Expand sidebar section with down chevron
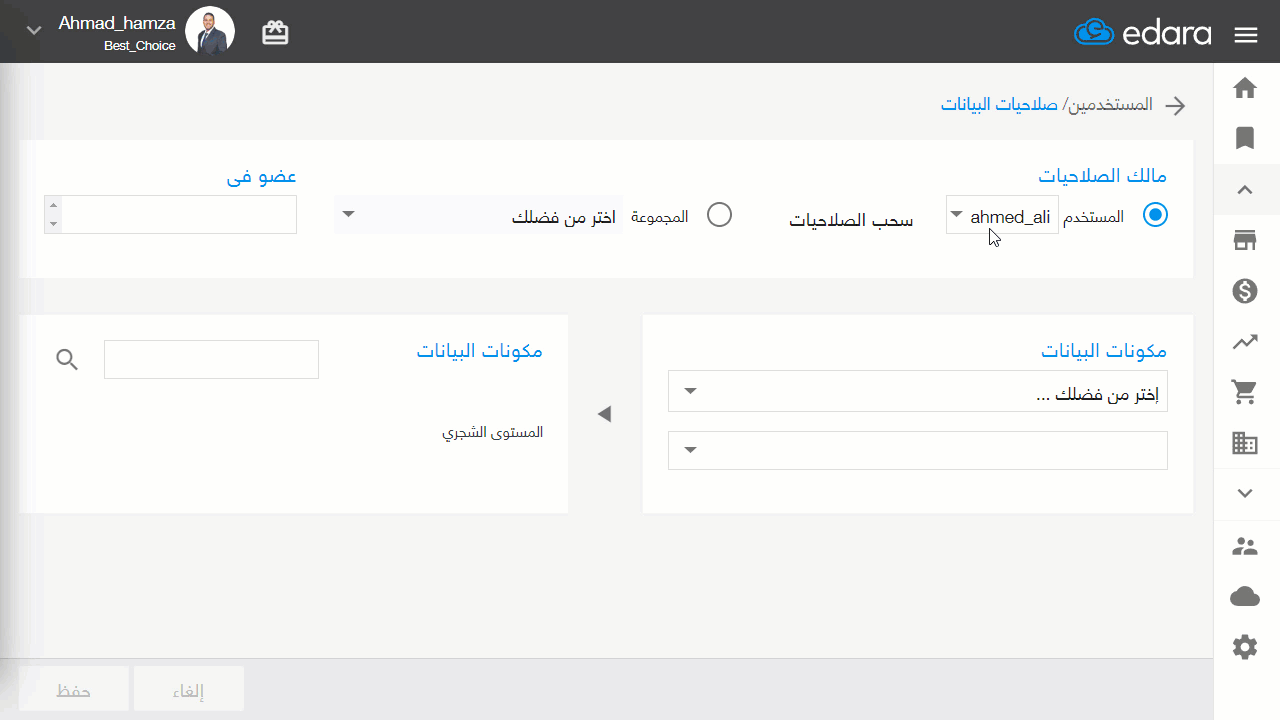 pyautogui.click(x=1245, y=493)
